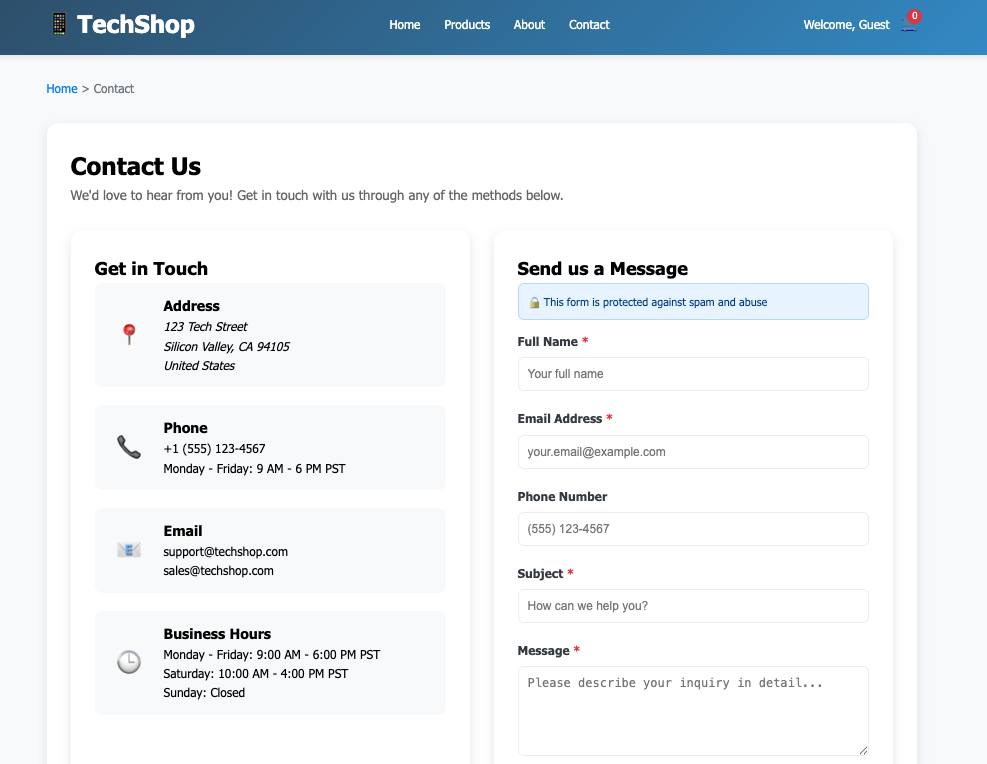Select Contact in the navigation bar
Viewport: 987px width, 764px height.
(x=589, y=25)
